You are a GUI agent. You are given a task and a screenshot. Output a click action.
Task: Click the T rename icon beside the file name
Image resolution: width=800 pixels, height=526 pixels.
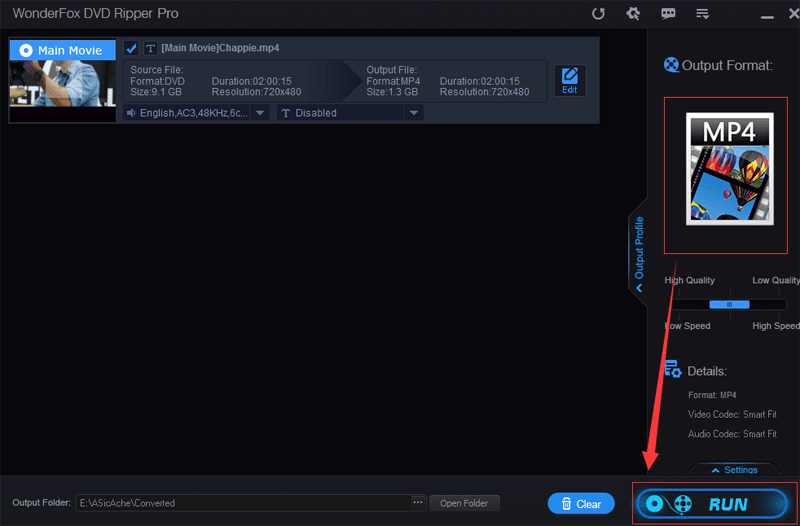point(150,48)
